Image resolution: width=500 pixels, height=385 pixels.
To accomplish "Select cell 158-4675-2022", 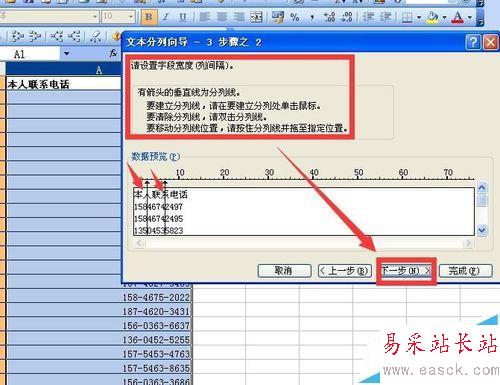I will click(x=99, y=297).
